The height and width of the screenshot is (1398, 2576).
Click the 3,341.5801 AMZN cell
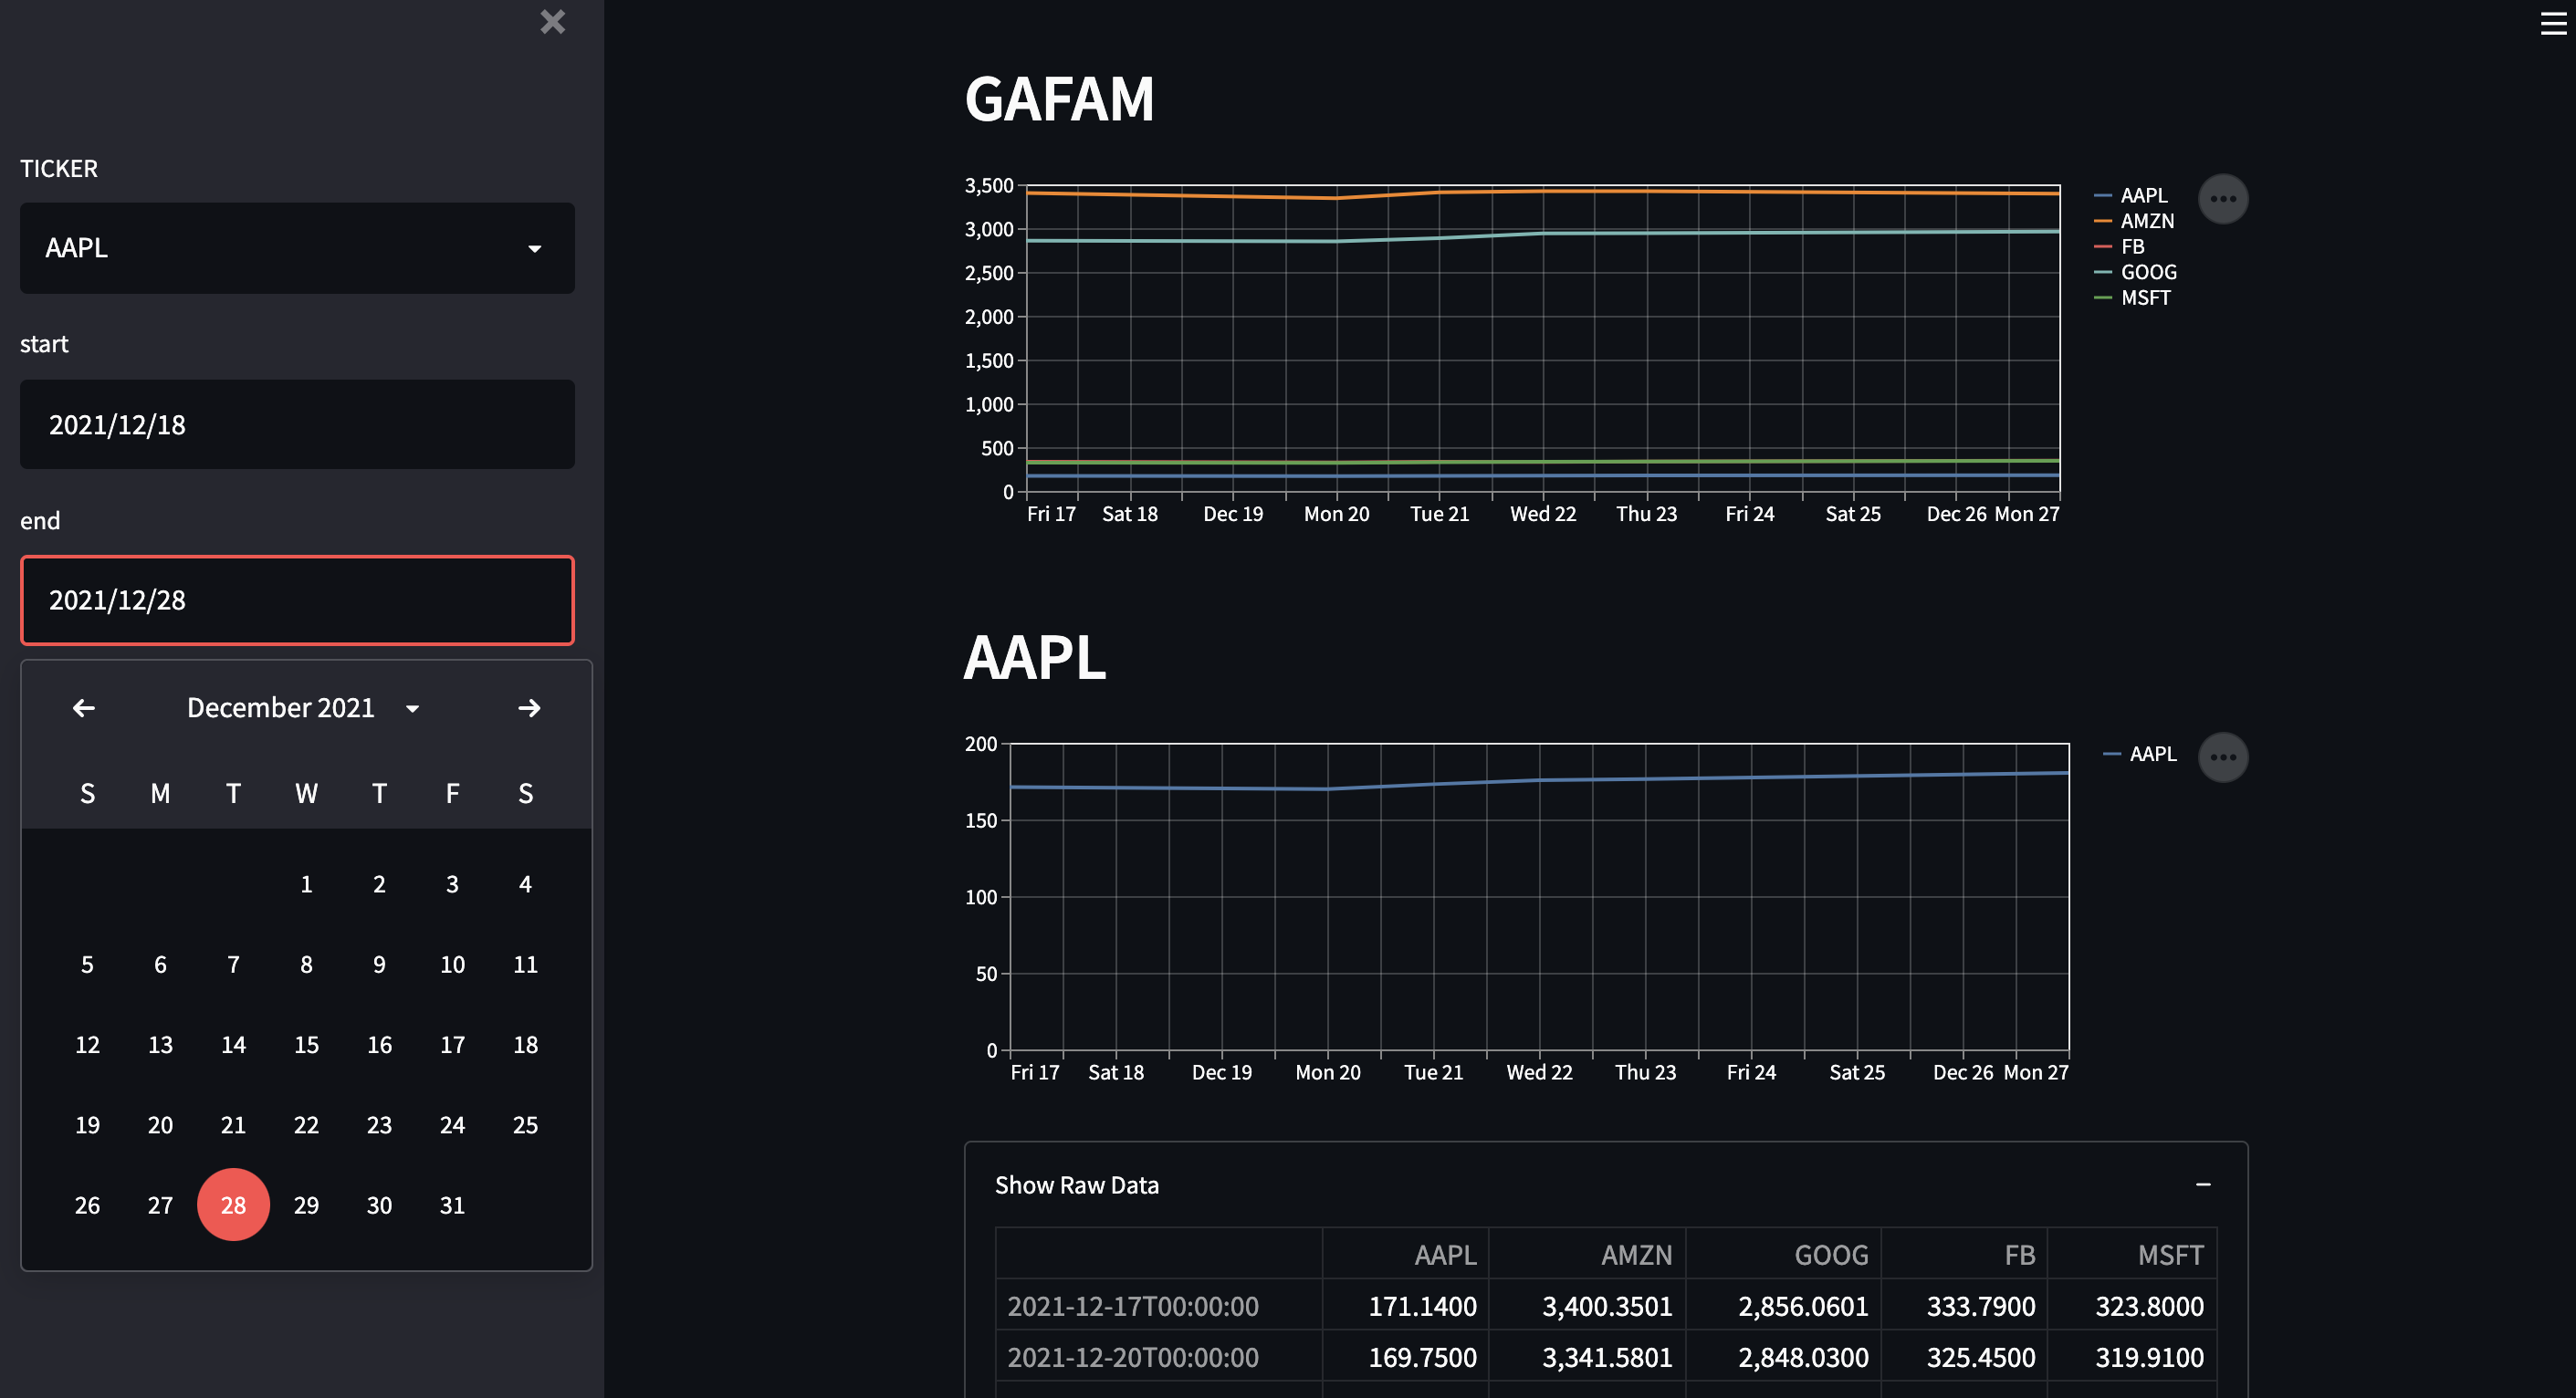pos(1587,1357)
